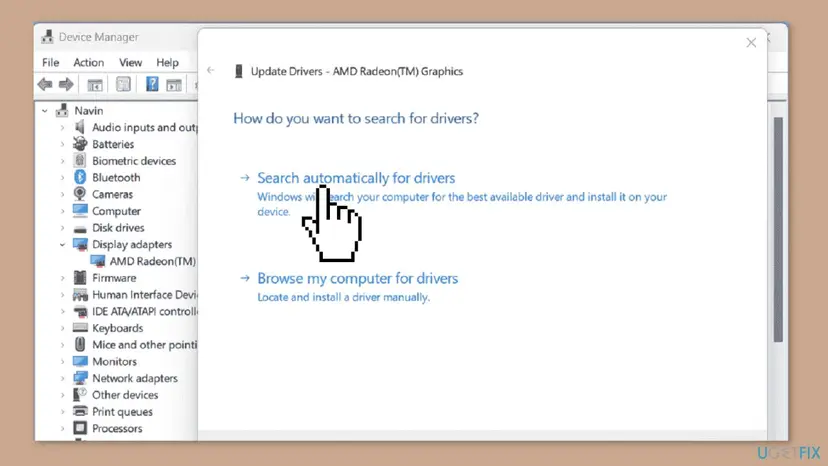Select the Print queues label
This screenshot has width=828, height=466.
pos(123,412)
